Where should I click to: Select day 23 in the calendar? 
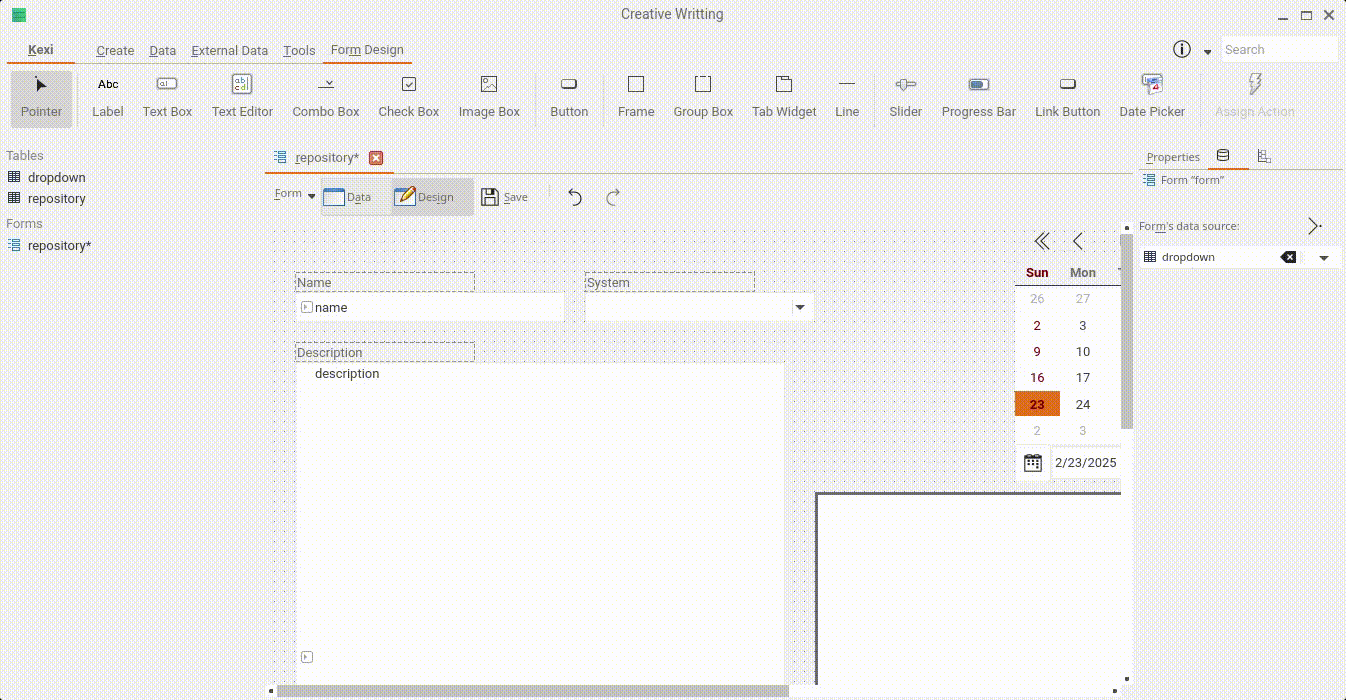tap(1037, 404)
